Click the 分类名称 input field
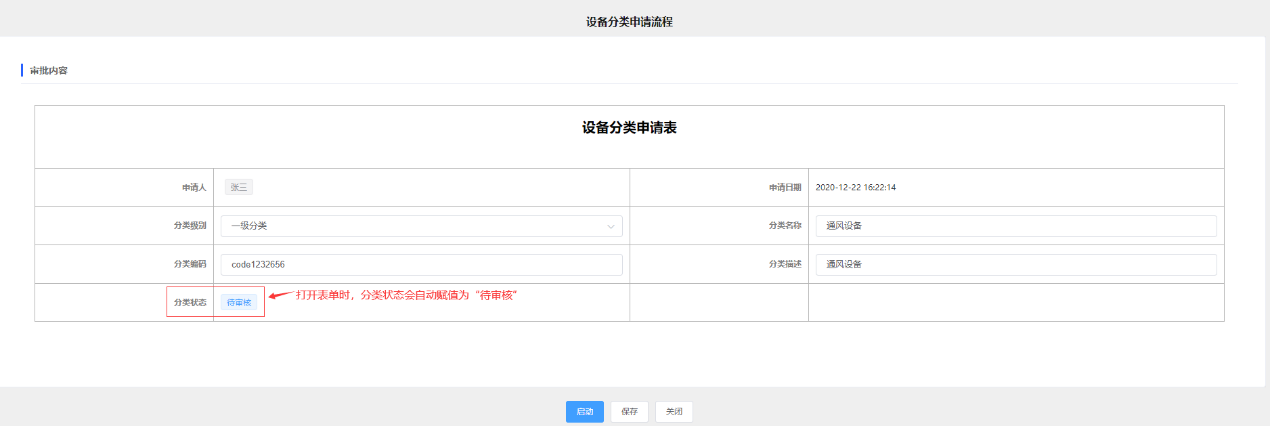1270x426 pixels. click(x=1016, y=226)
